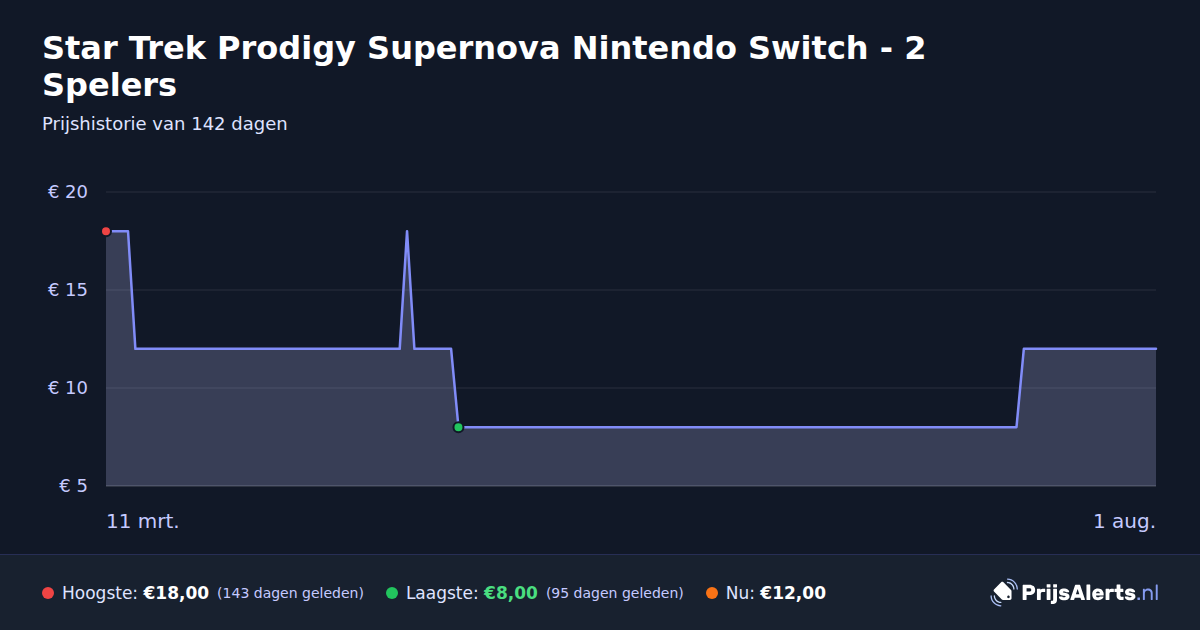Click the € 20 y-axis label

tap(68, 192)
